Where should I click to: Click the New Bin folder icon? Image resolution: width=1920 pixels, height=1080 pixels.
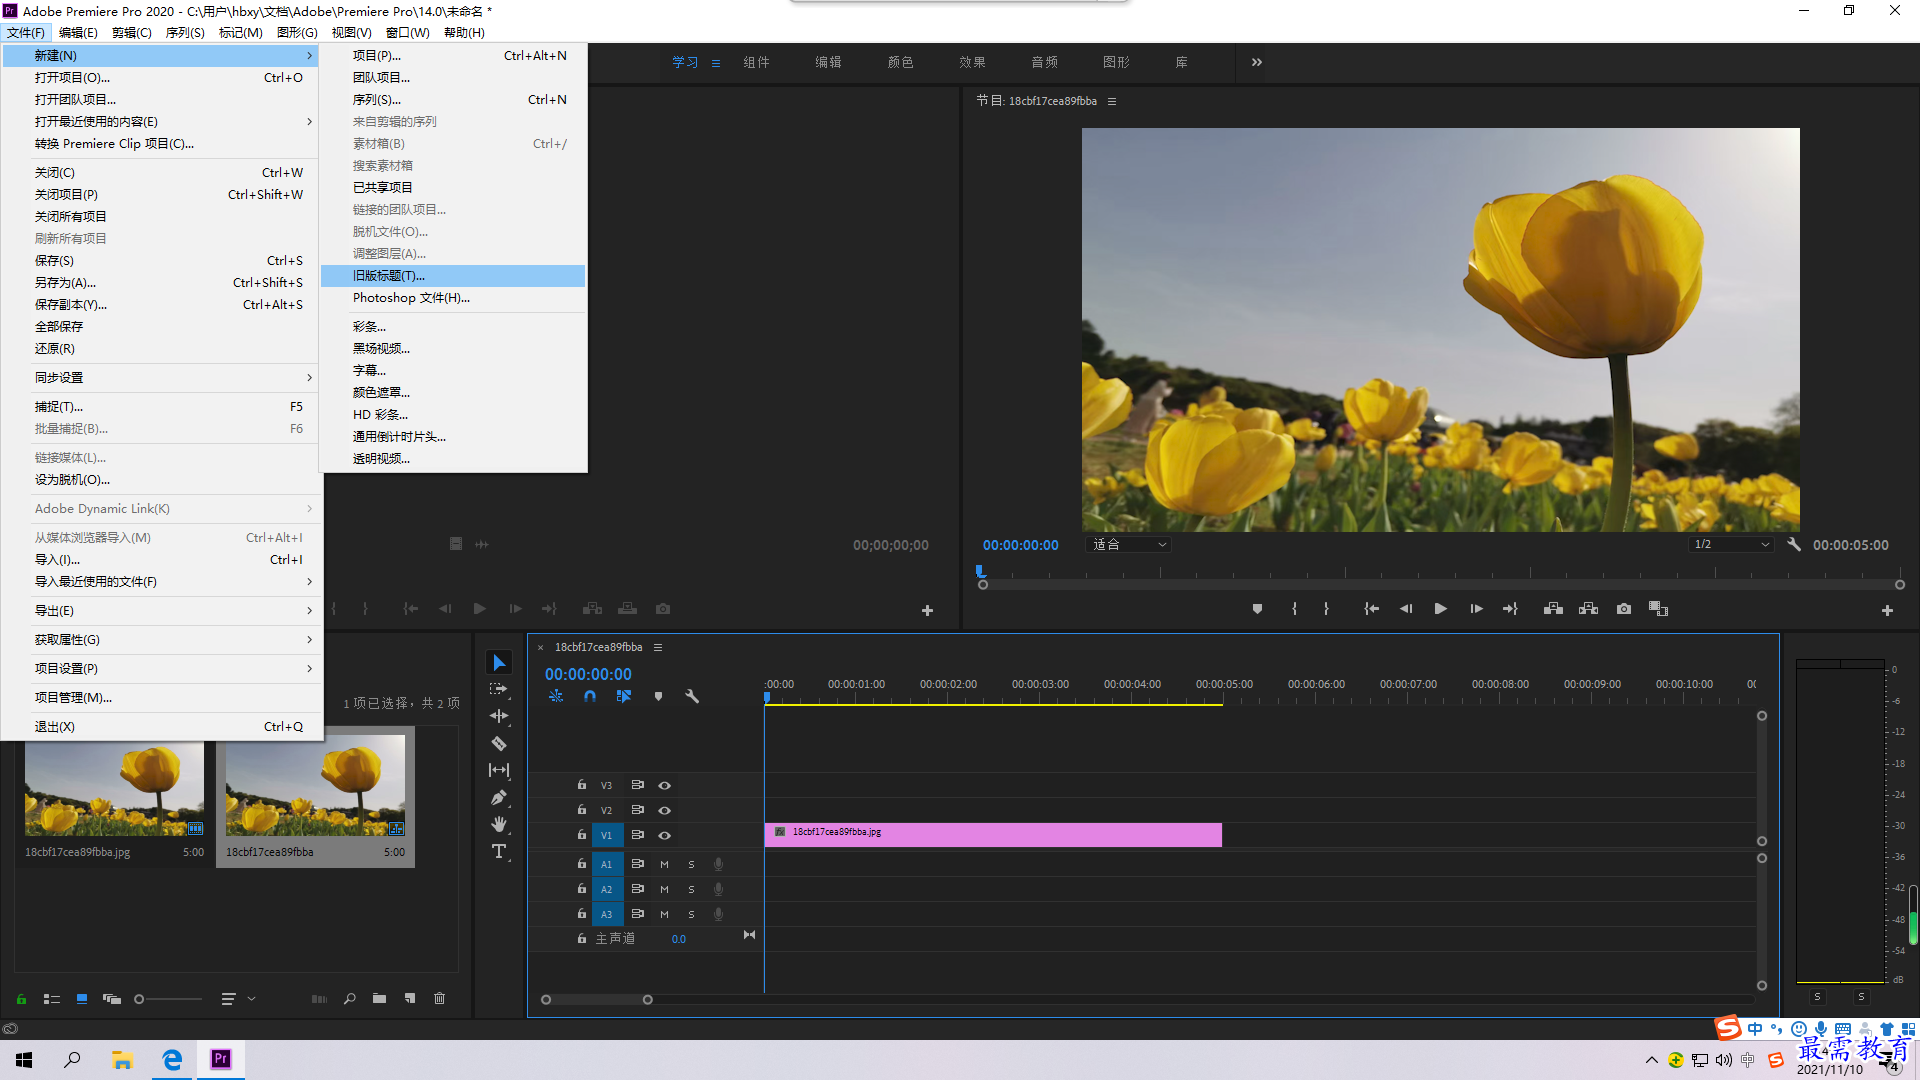click(x=379, y=998)
